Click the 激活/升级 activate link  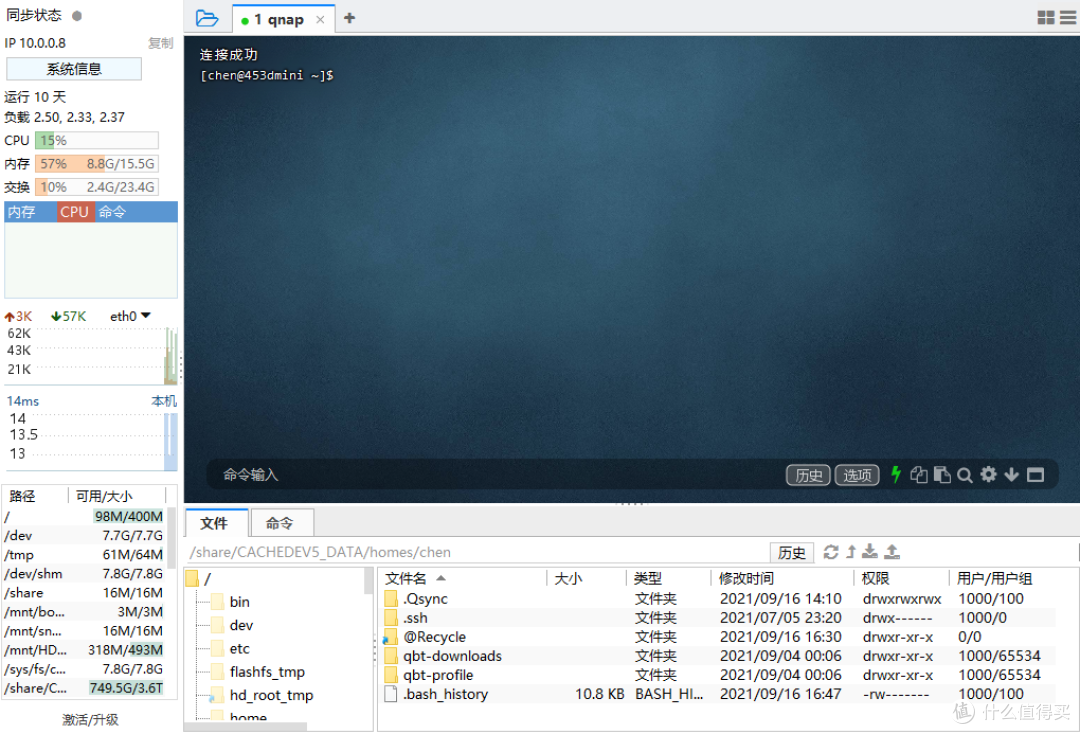pos(90,720)
